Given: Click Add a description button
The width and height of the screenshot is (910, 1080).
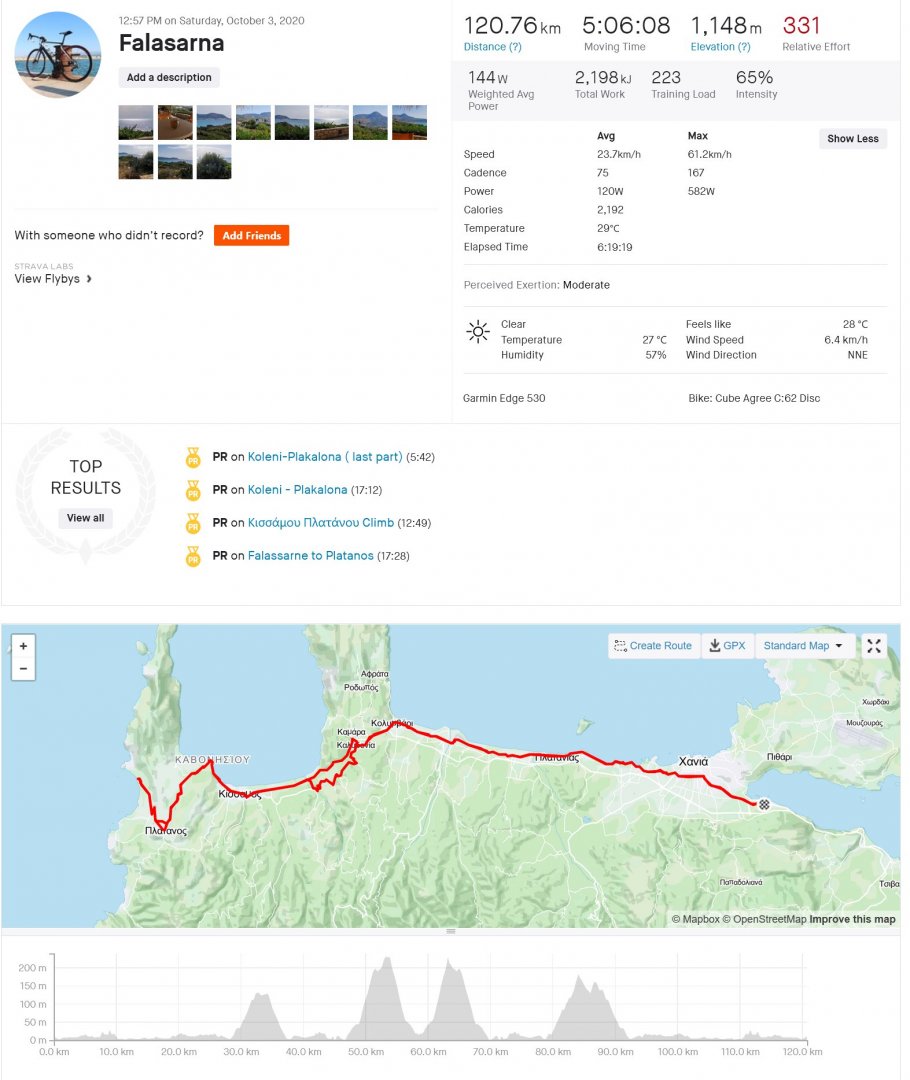Looking at the screenshot, I should [169, 78].
